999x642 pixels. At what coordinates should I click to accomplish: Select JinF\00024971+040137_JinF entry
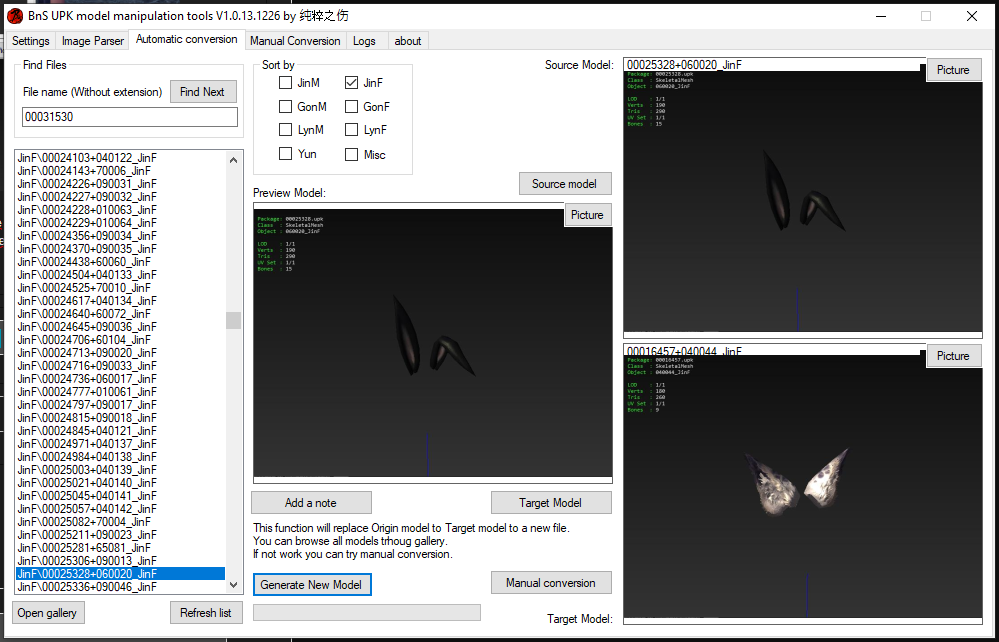120,444
